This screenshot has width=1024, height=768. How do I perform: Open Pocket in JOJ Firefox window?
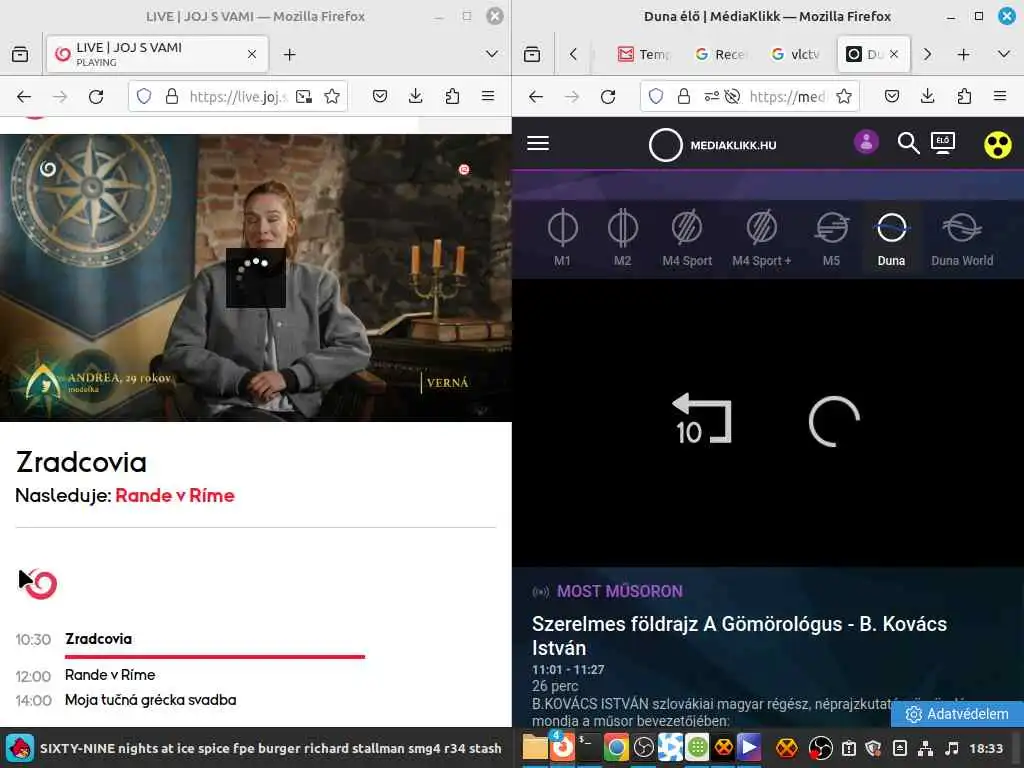(x=379, y=97)
